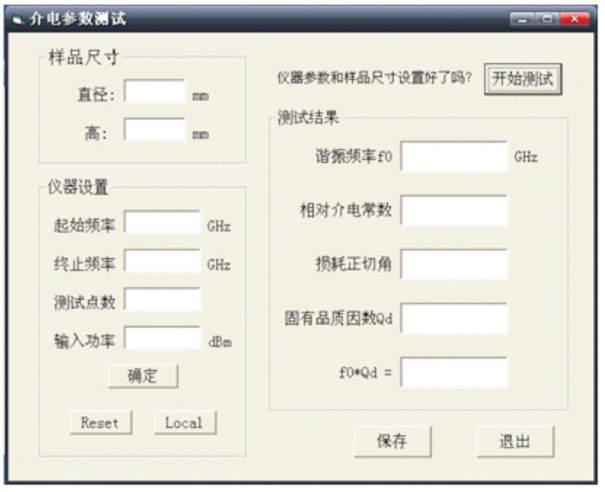
Task: Select the 起始频率 start frequency field
Action: coord(162,224)
